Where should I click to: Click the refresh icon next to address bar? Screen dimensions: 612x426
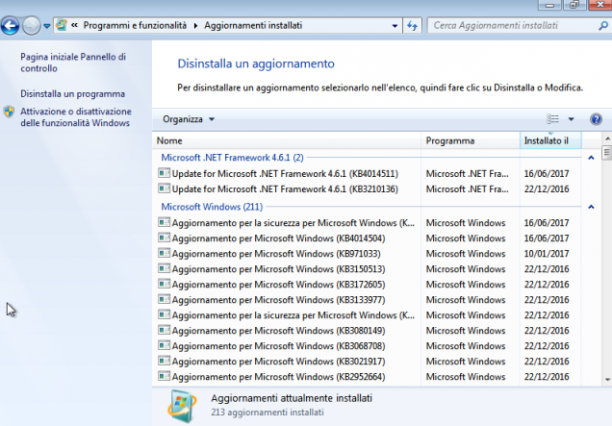[x=412, y=26]
